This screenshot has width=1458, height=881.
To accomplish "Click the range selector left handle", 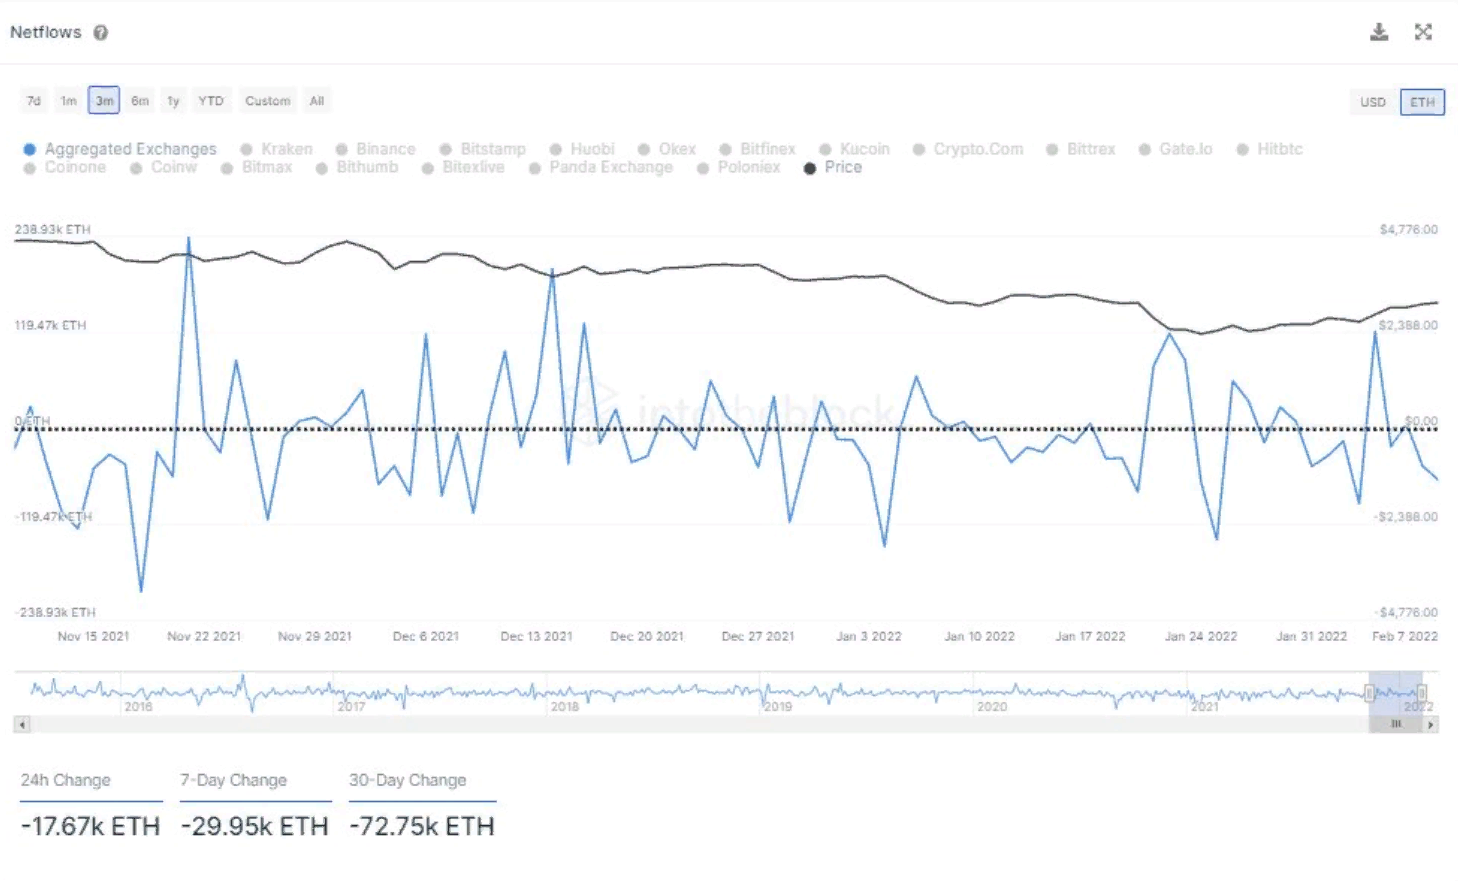I will (1370, 693).
